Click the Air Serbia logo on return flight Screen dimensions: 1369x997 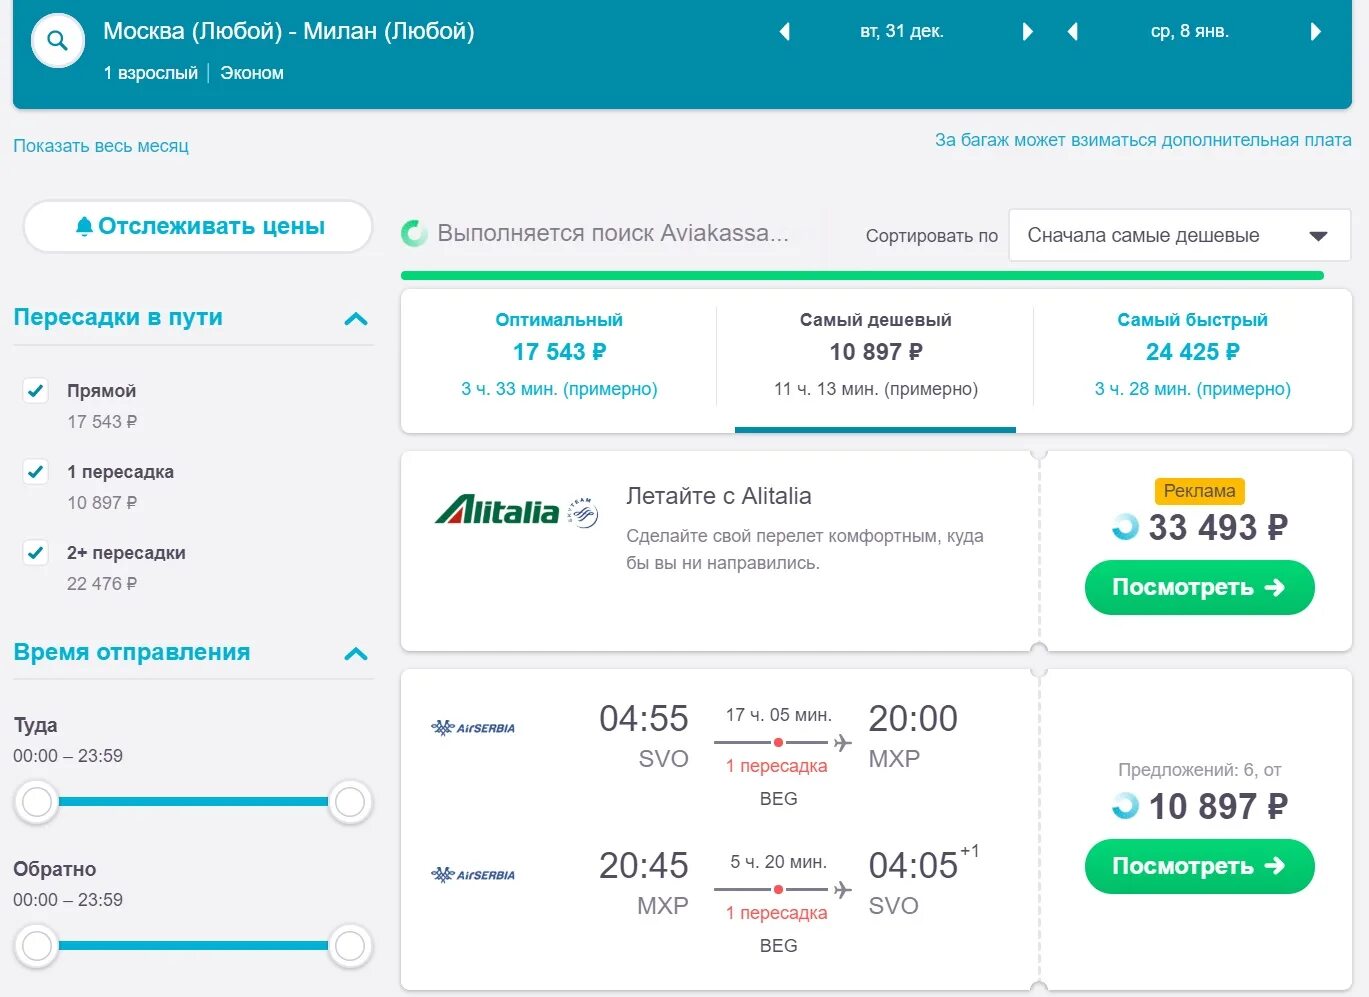point(473,875)
